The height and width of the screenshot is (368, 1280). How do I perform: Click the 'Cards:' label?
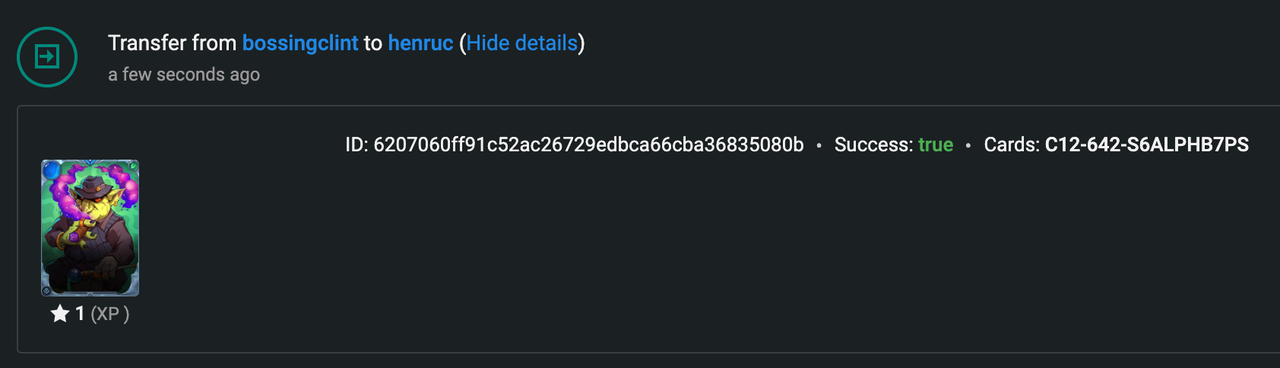(x=1012, y=145)
